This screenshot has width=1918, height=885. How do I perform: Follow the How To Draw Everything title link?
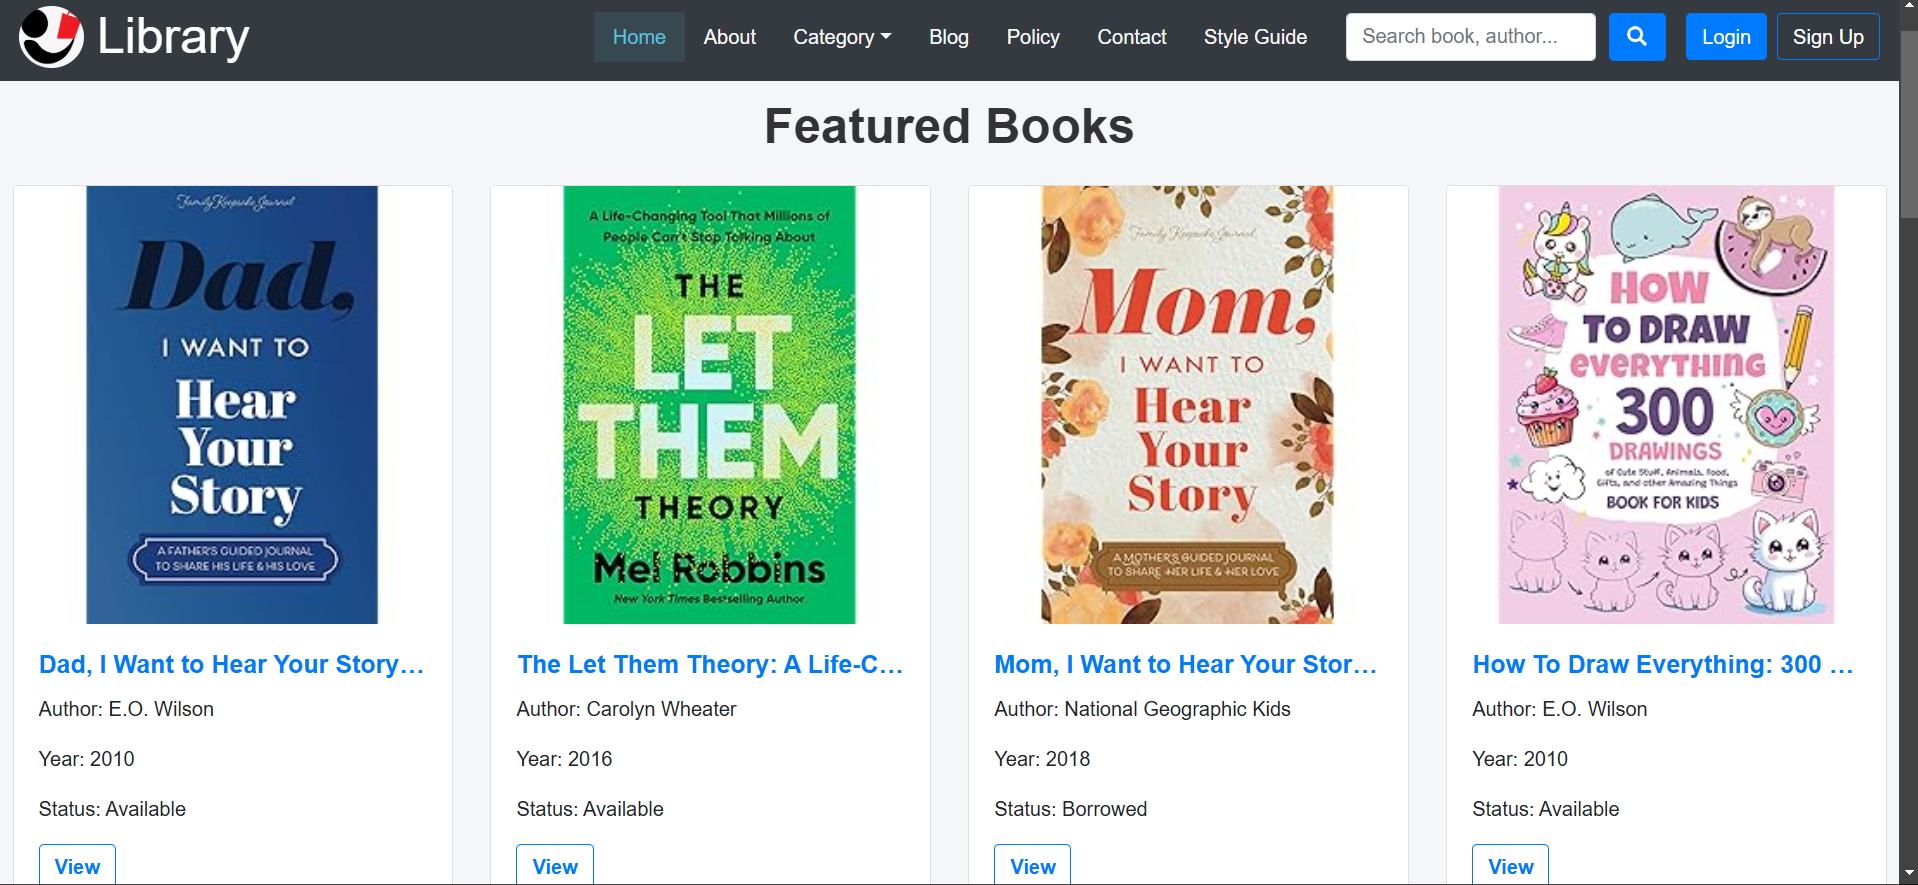[1662, 665]
